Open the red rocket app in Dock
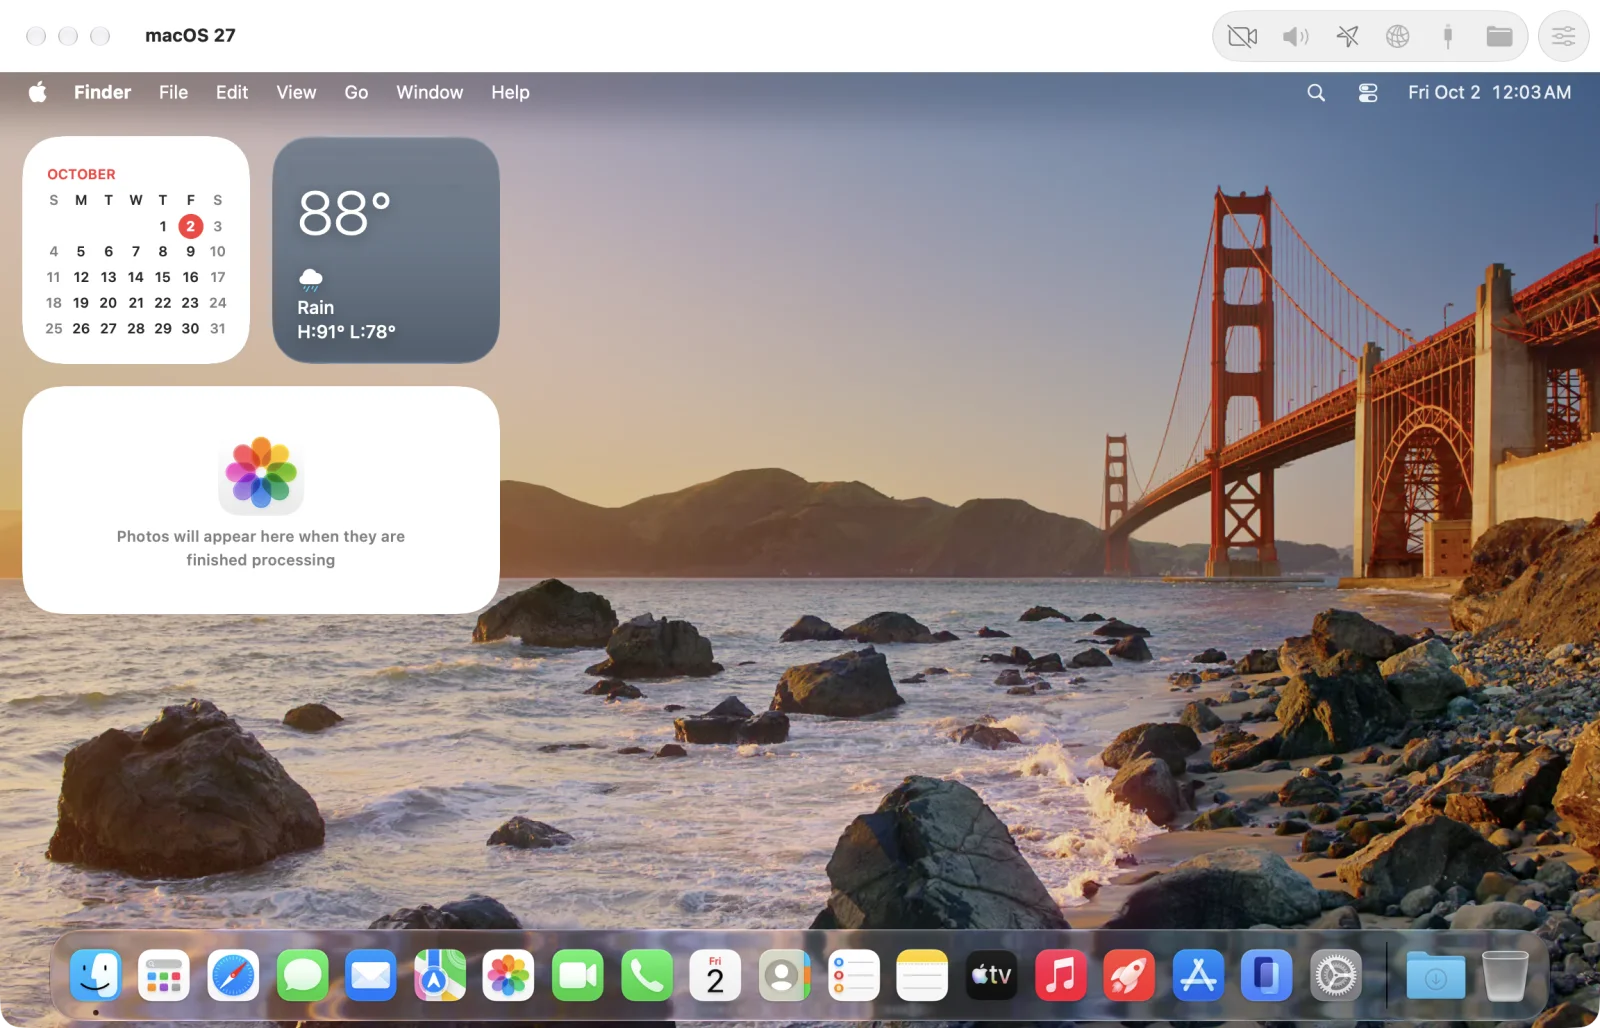This screenshot has width=1600, height=1028. (1129, 975)
